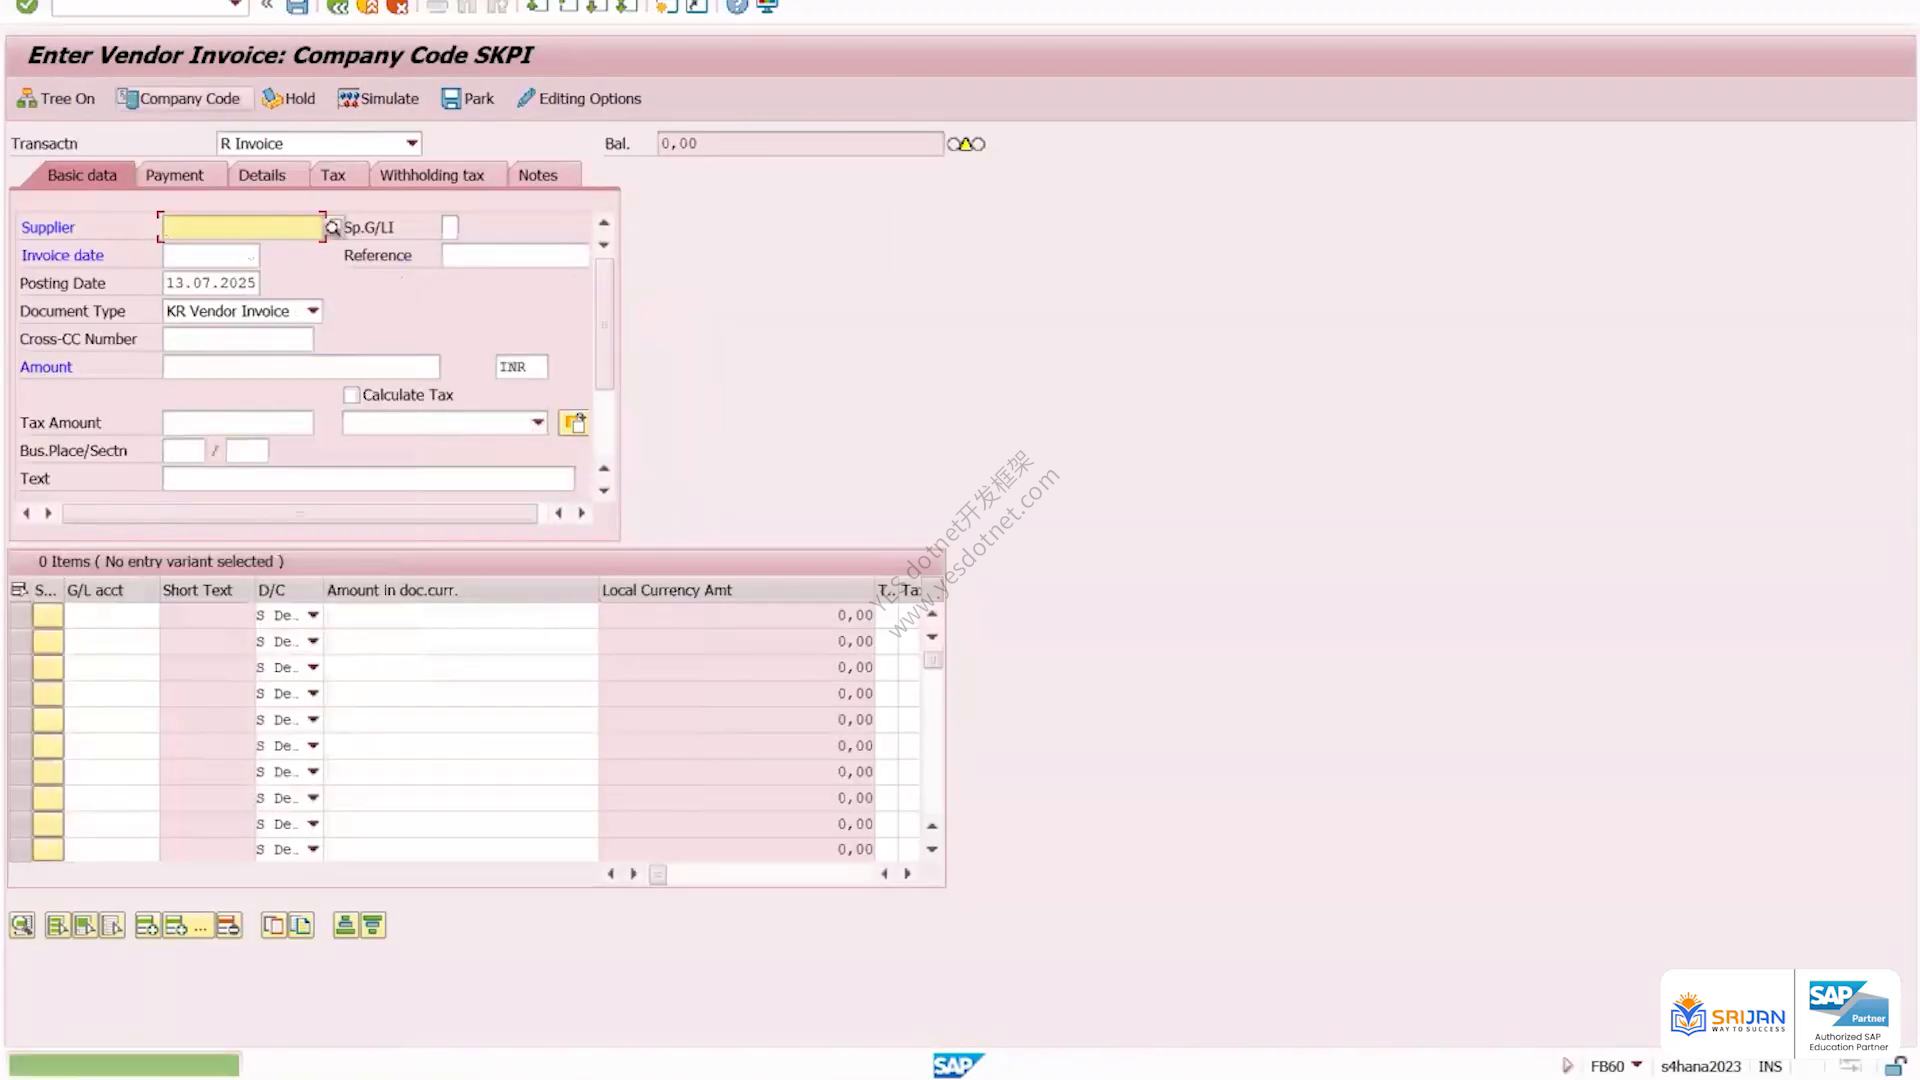Click the Tree On button
The width and height of the screenshot is (1920, 1080).
coord(56,98)
